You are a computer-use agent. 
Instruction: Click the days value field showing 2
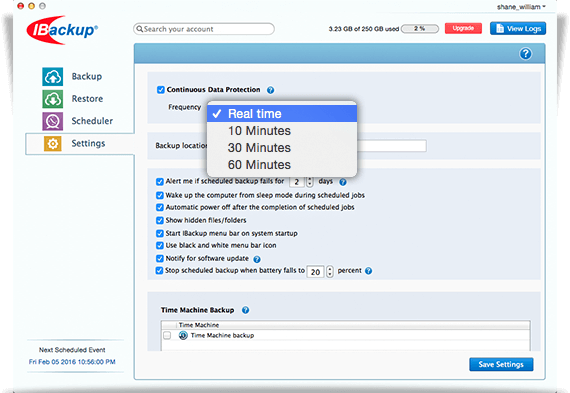click(x=297, y=182)
